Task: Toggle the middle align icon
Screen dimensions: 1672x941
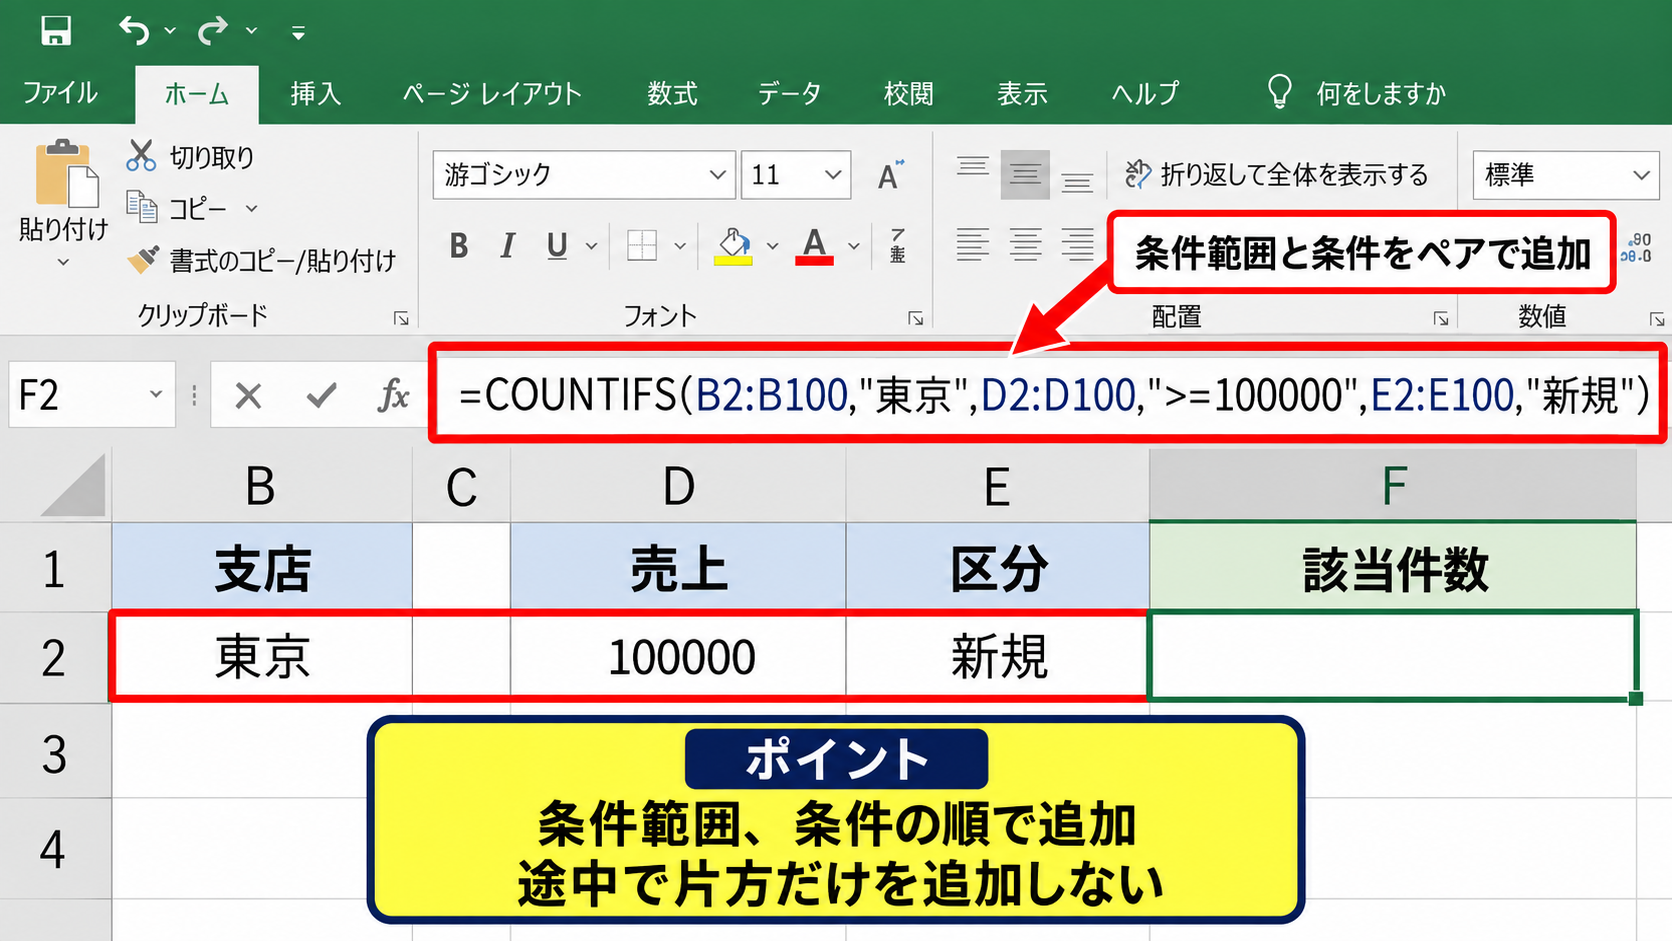Action: click(x=1025, y=175)
